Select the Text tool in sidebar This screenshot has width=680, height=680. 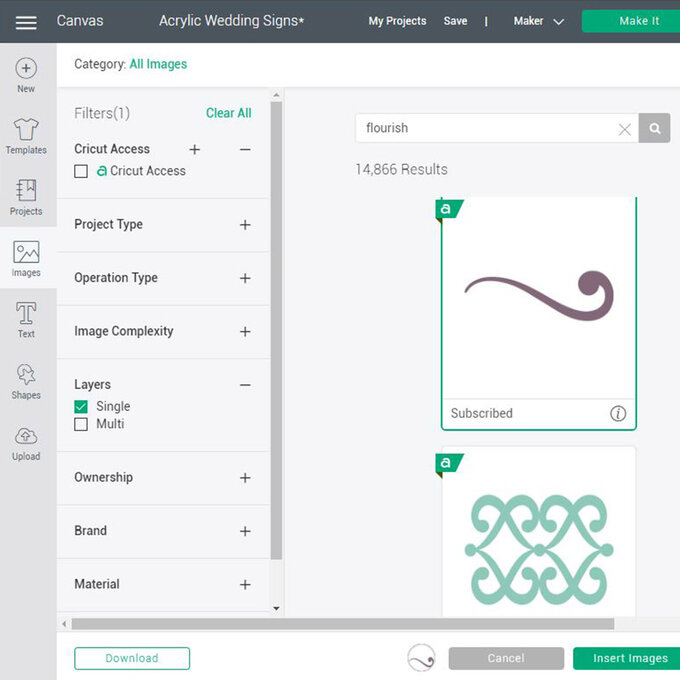pyautogui.click(x=26, y=314)
